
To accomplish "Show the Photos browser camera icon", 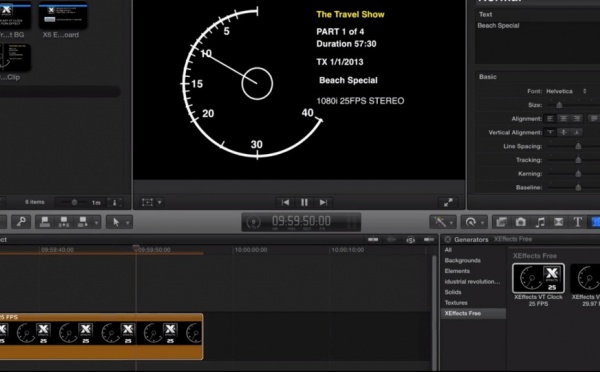I will 520,222.
